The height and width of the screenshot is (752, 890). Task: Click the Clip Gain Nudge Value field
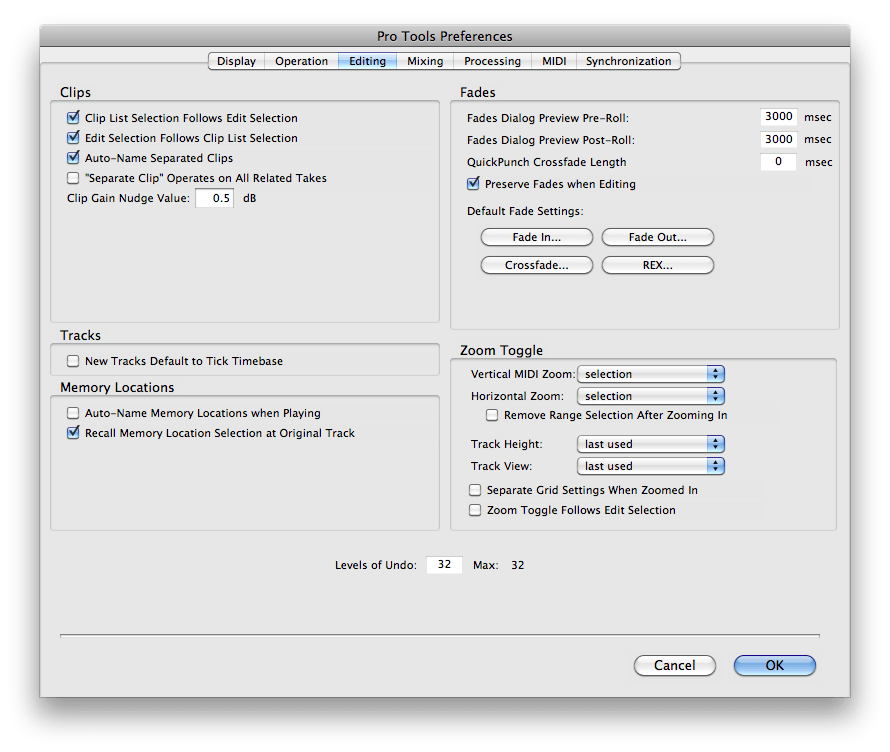(x=215, y=198)
